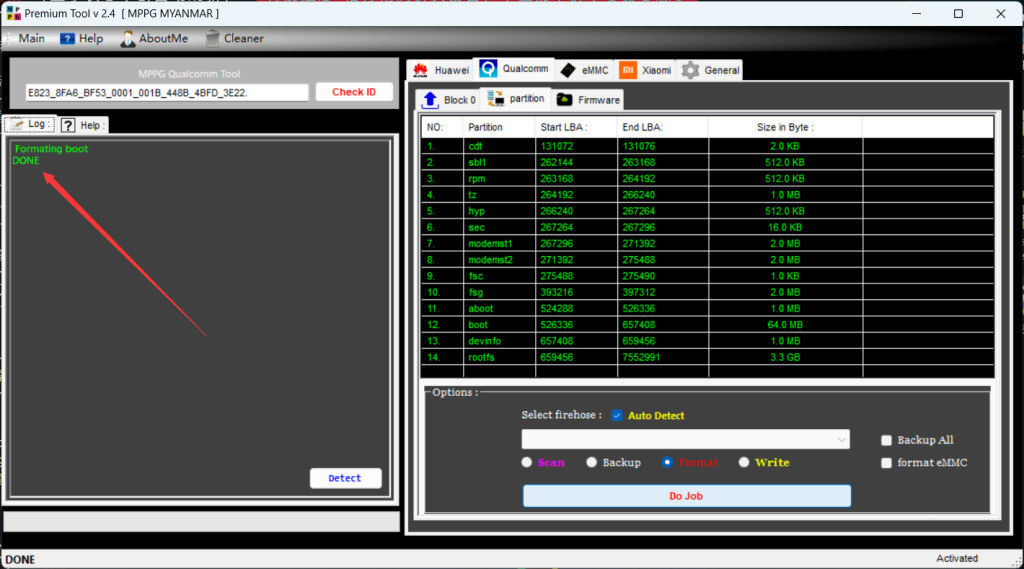Open the eMMC chip icon tab
This screenshot has height=569, width=1024.
568,70
